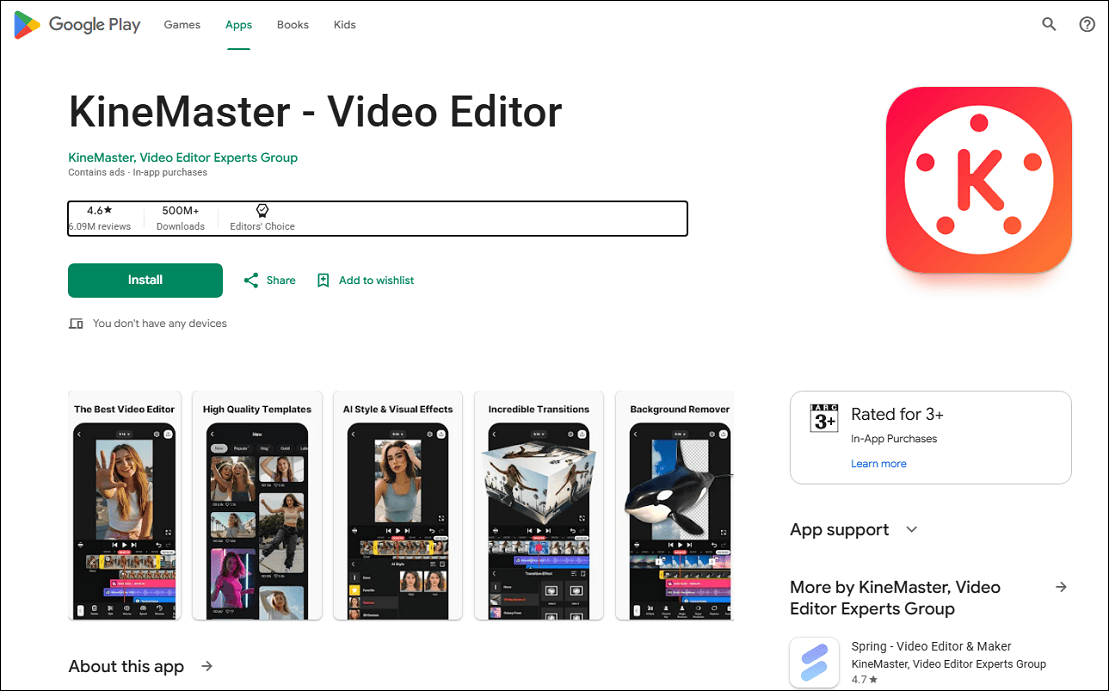Click the Editors' Choice badge icon
The height and width of the screenshot is (691, 1109).
pyautogui.click(x=262, y=210)
